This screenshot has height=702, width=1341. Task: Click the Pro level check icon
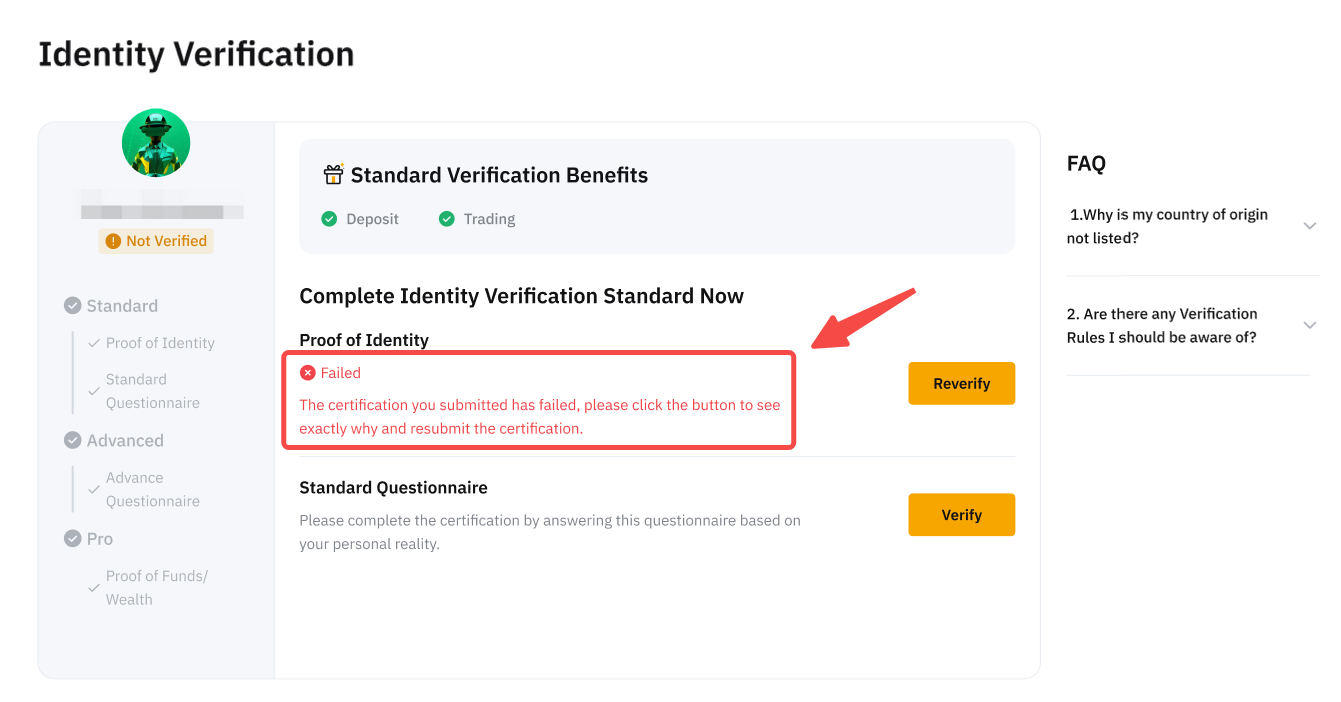click(x=73, y=538)
